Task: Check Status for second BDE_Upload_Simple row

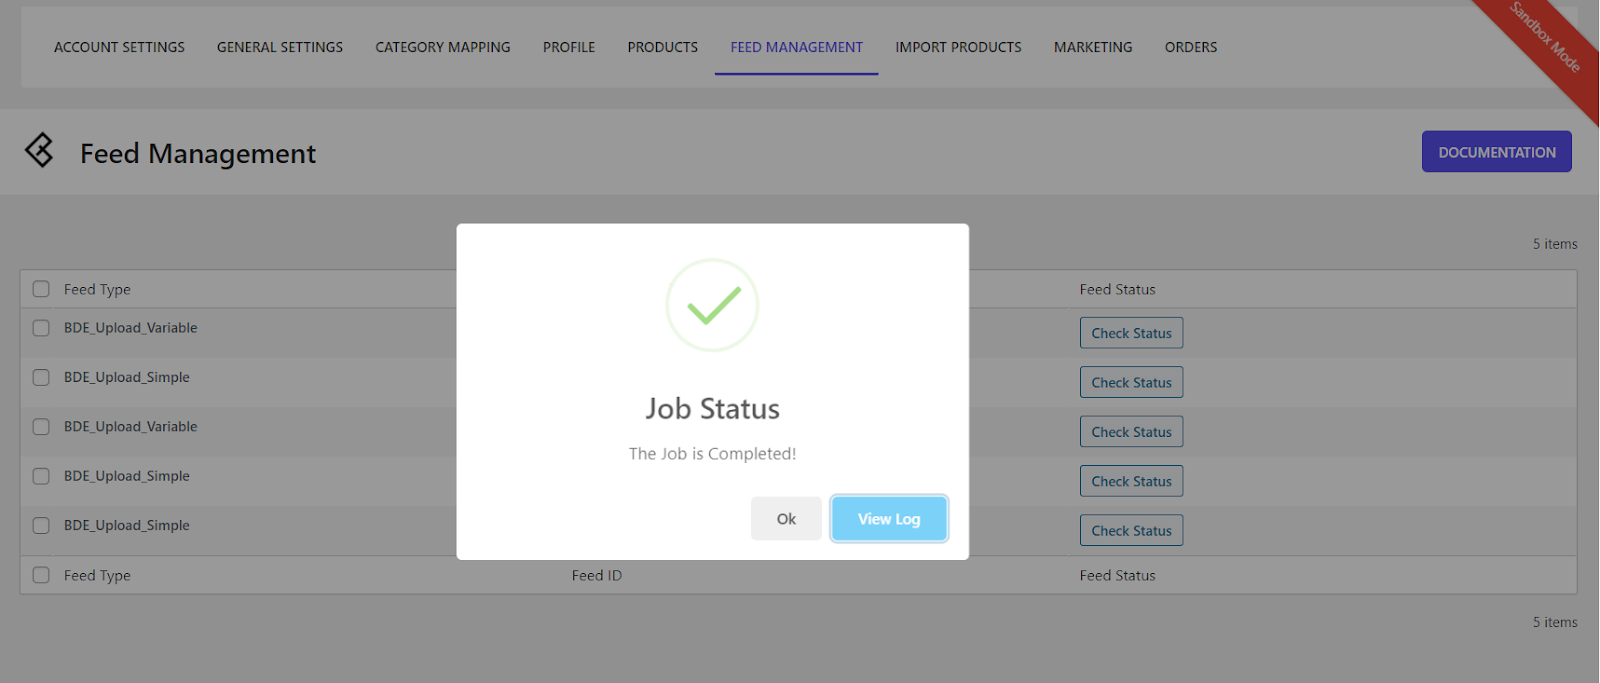Action: coord(1131,481)
